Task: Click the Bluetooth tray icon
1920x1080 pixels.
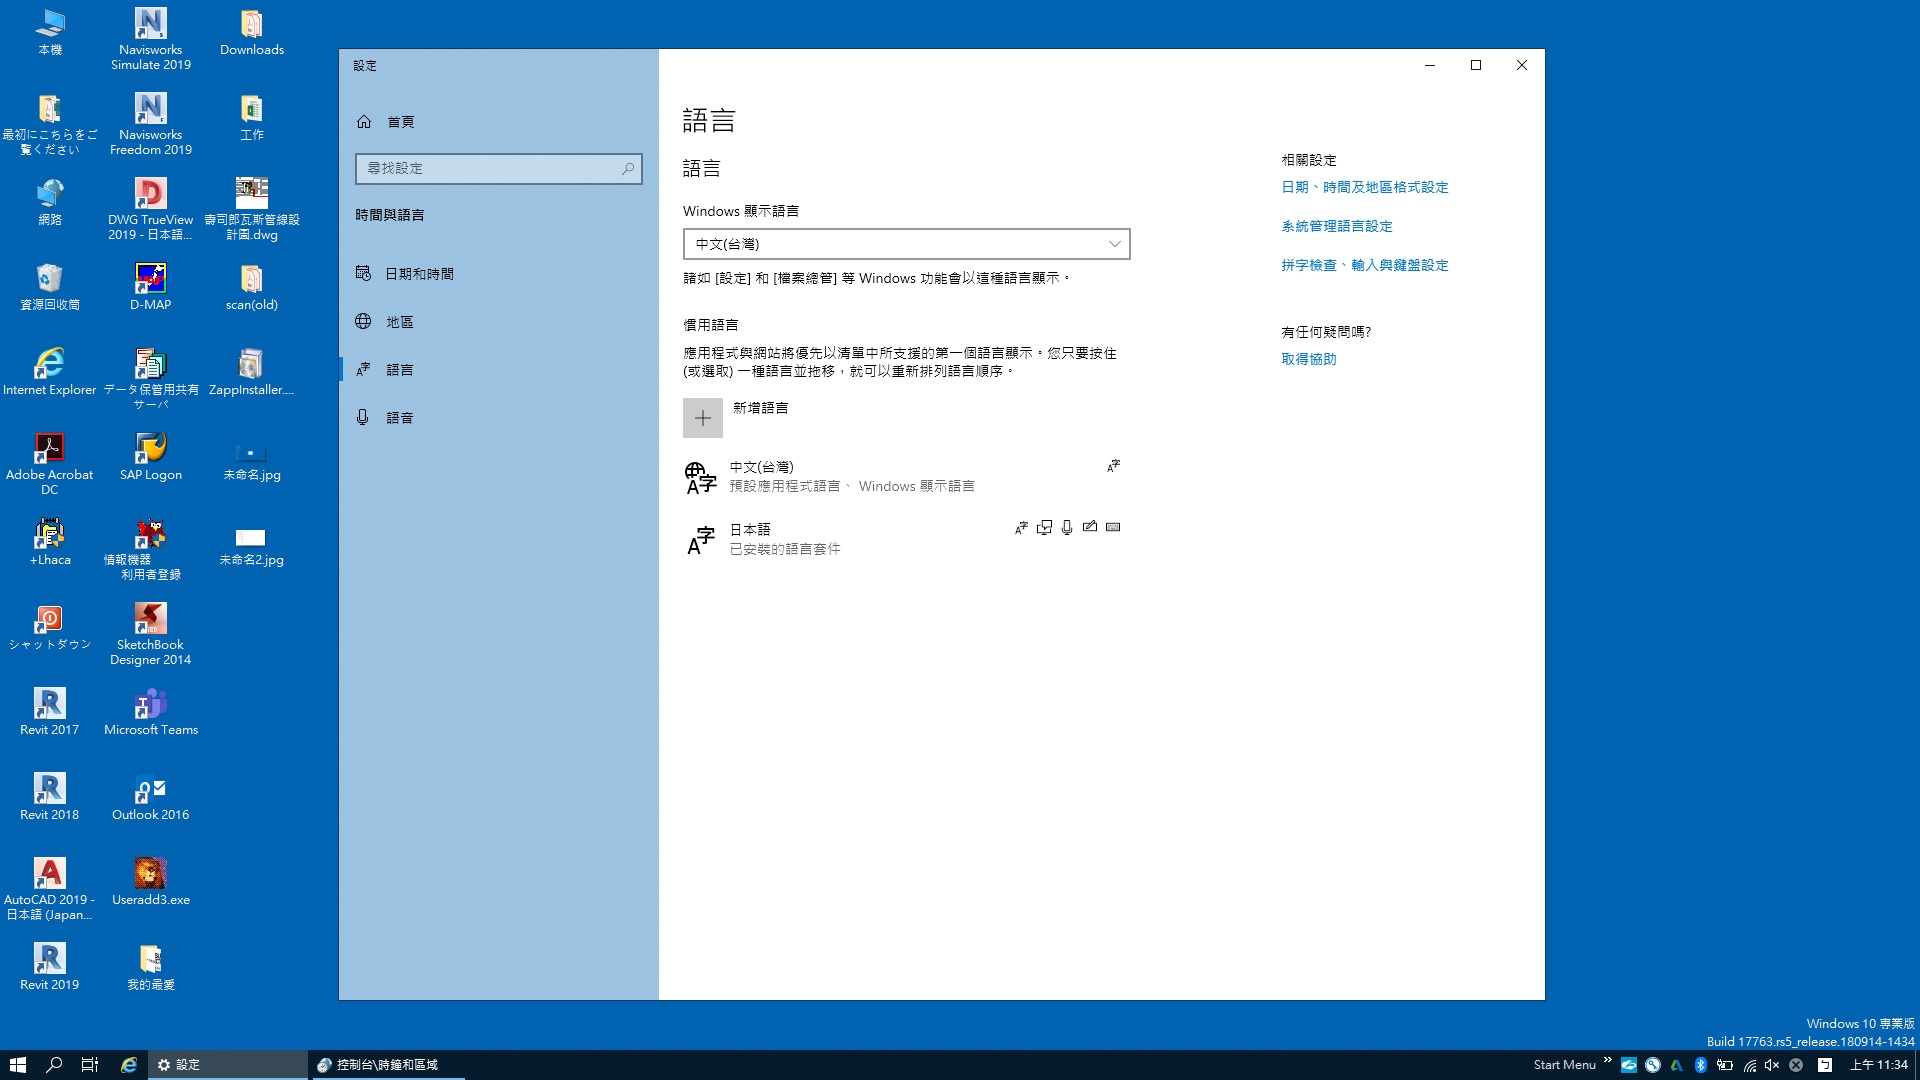Action: (x=1700, y=1065)
